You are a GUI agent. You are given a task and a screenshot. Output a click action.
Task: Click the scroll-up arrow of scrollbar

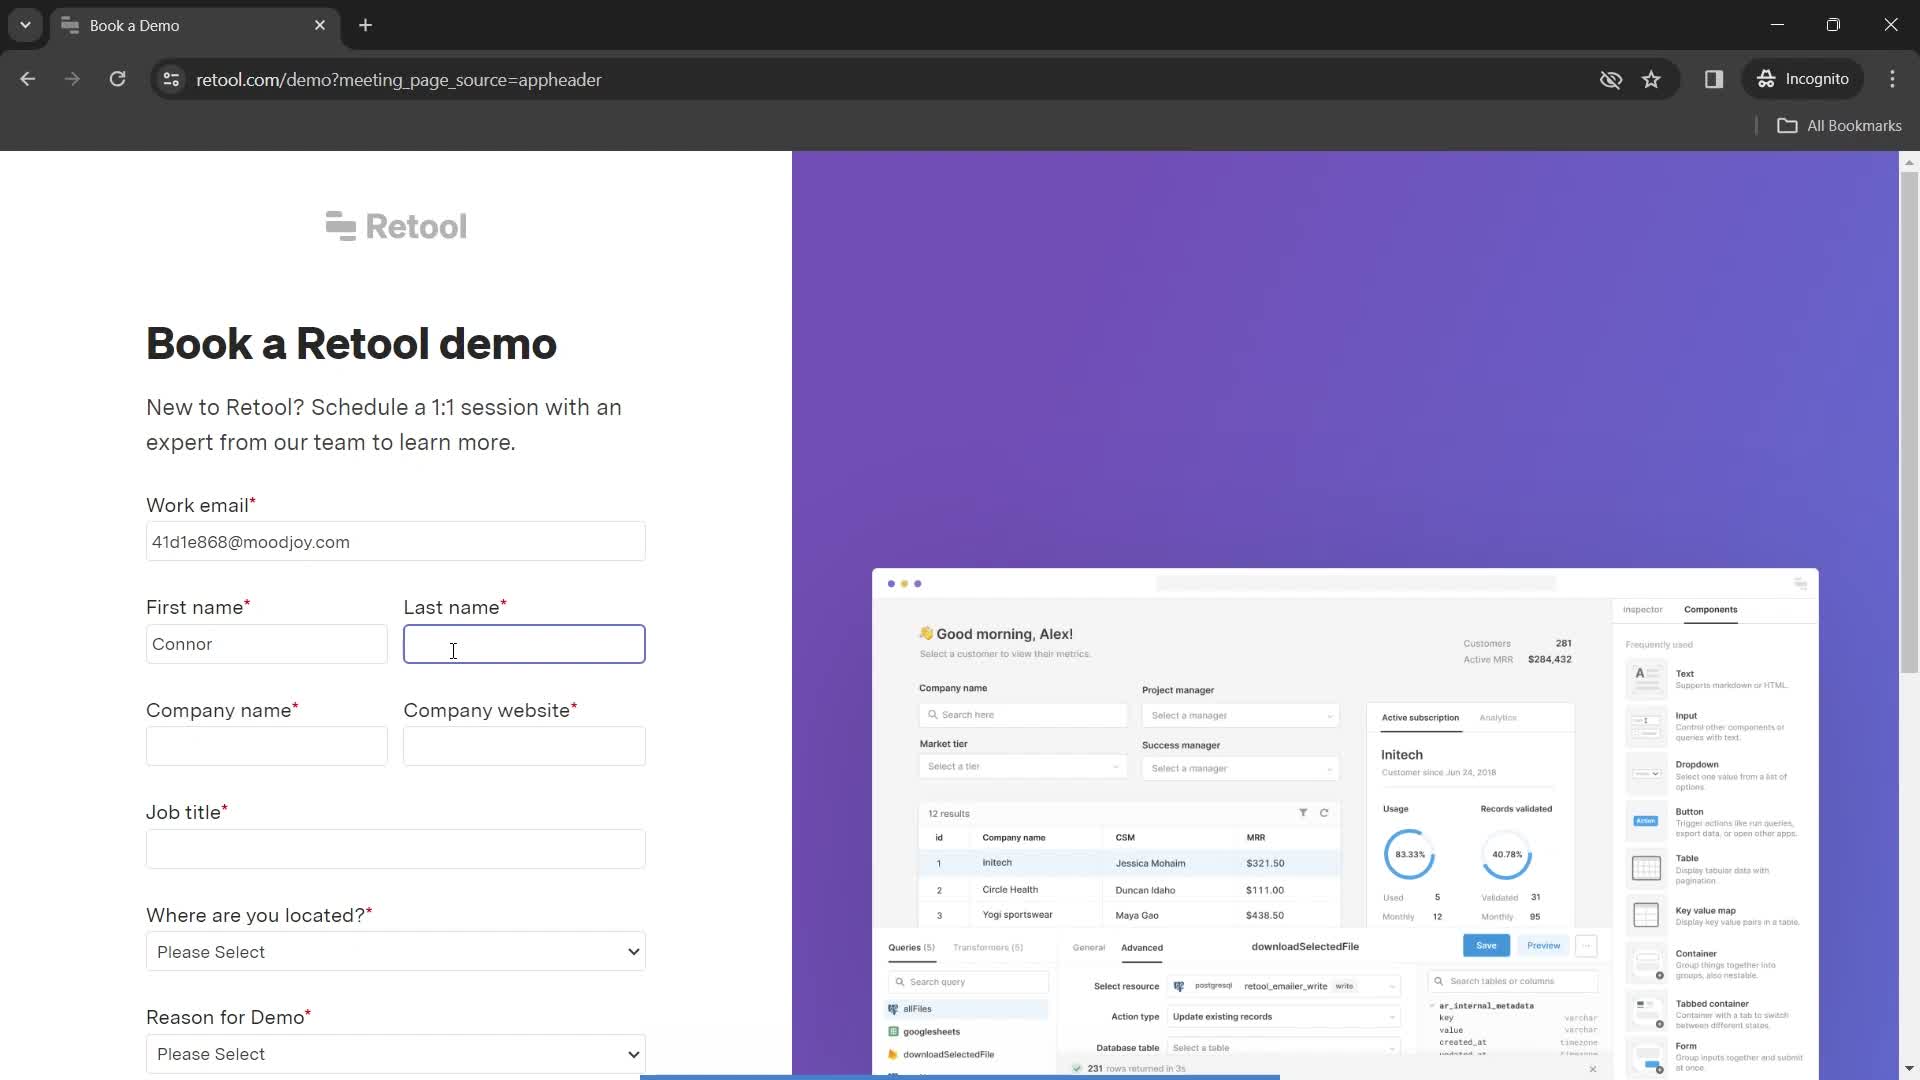(1909, 161)
